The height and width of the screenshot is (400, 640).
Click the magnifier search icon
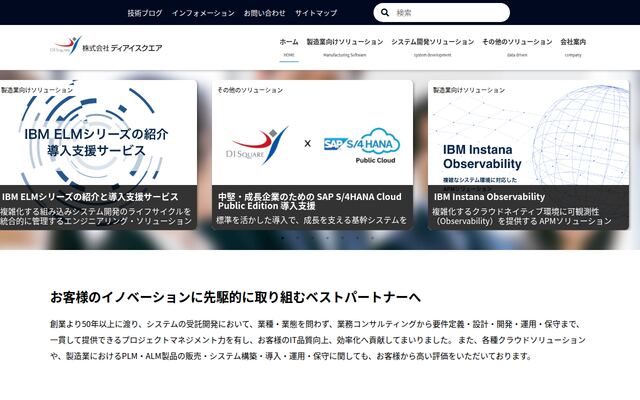click(x=384, y=13)
